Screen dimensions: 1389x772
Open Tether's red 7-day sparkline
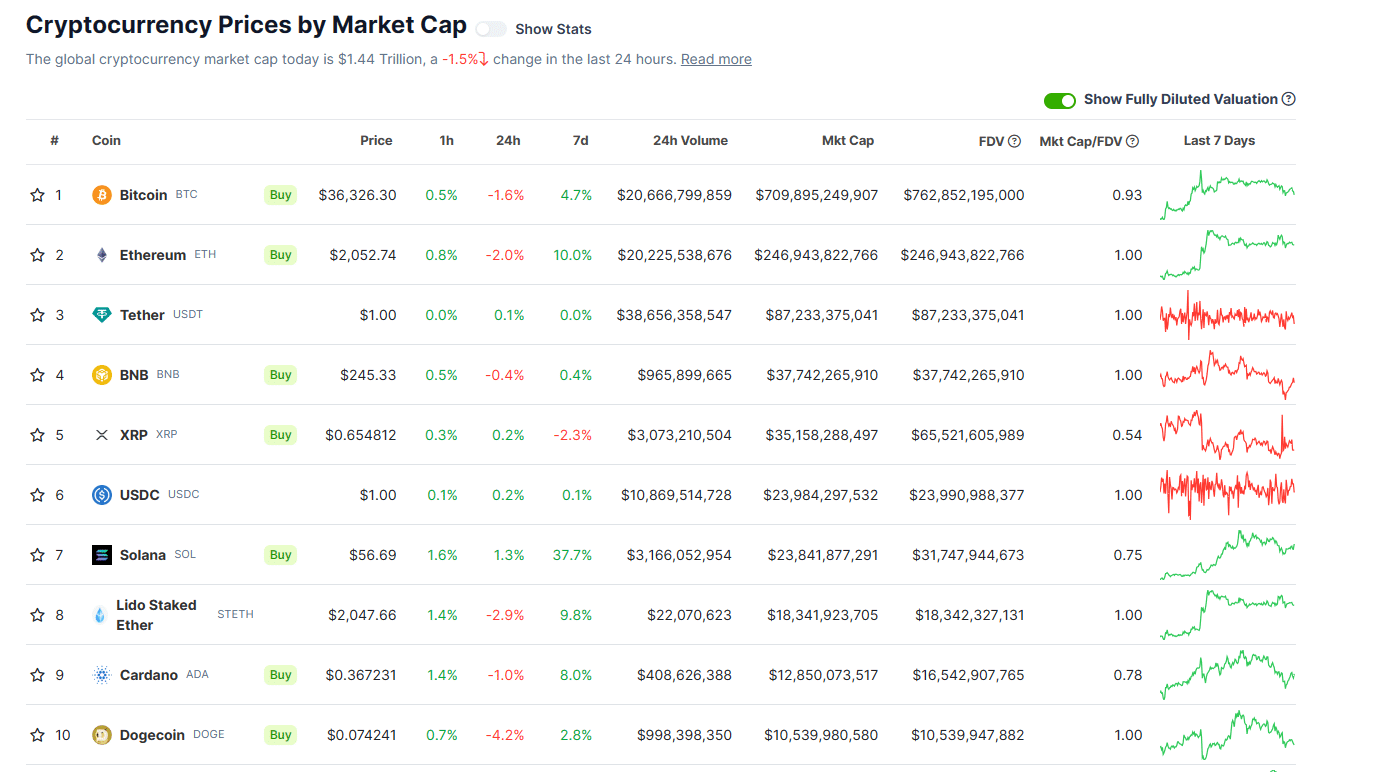coord(1227,315)
